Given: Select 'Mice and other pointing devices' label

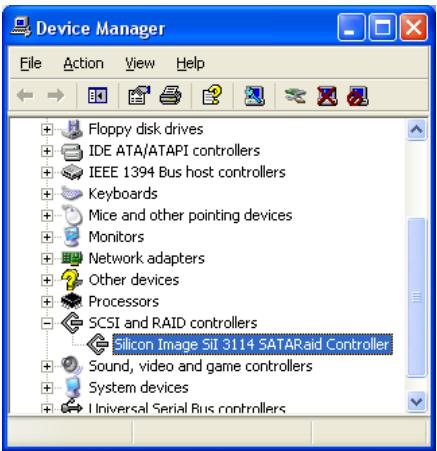Looking at the screenshot, I should [190, 215].
